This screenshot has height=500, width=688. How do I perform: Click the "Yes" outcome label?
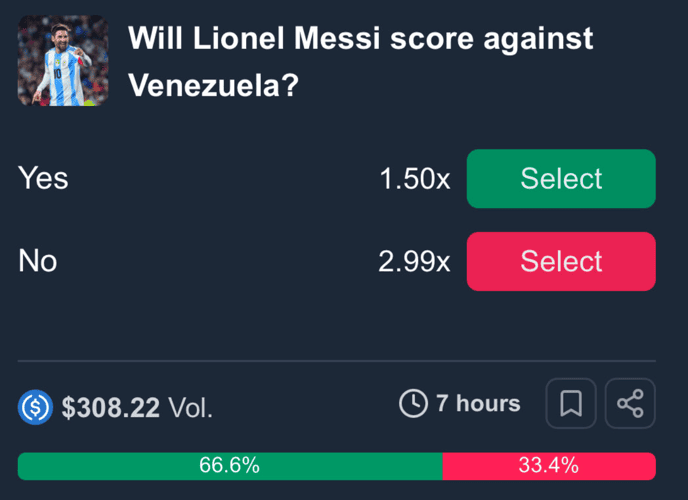click(43, 178)
